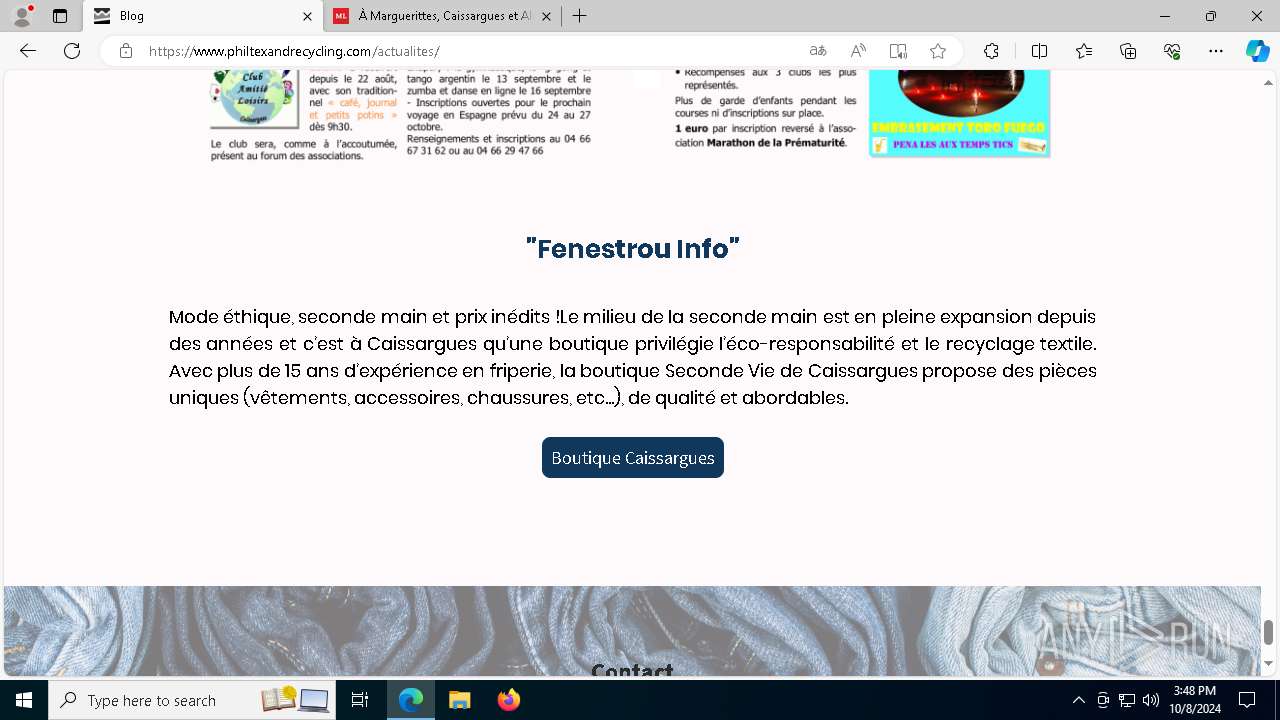Click the Mode éthique paragraph text
Viewport: 1280px width, 720px height.
[x=633, y=357]
